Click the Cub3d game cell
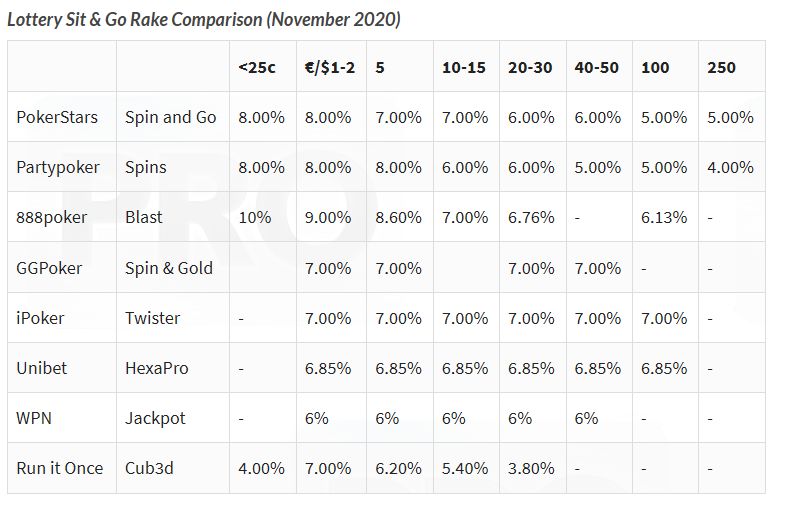 [x=150, y=468]
